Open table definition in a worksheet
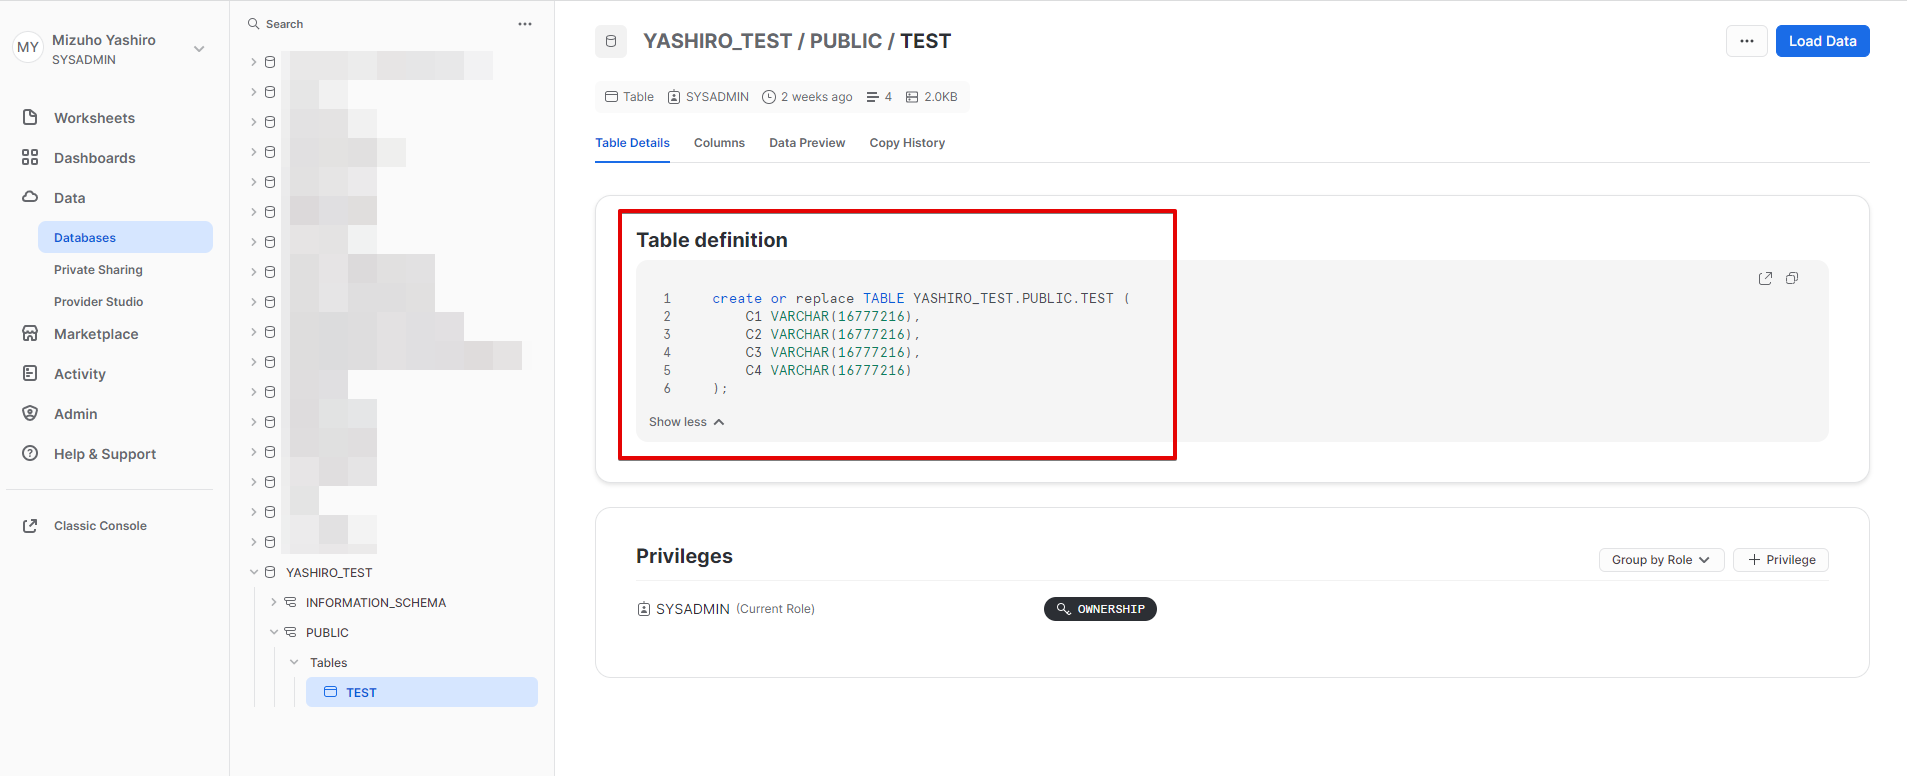 pyautogui.click(x=1765, y=278)
